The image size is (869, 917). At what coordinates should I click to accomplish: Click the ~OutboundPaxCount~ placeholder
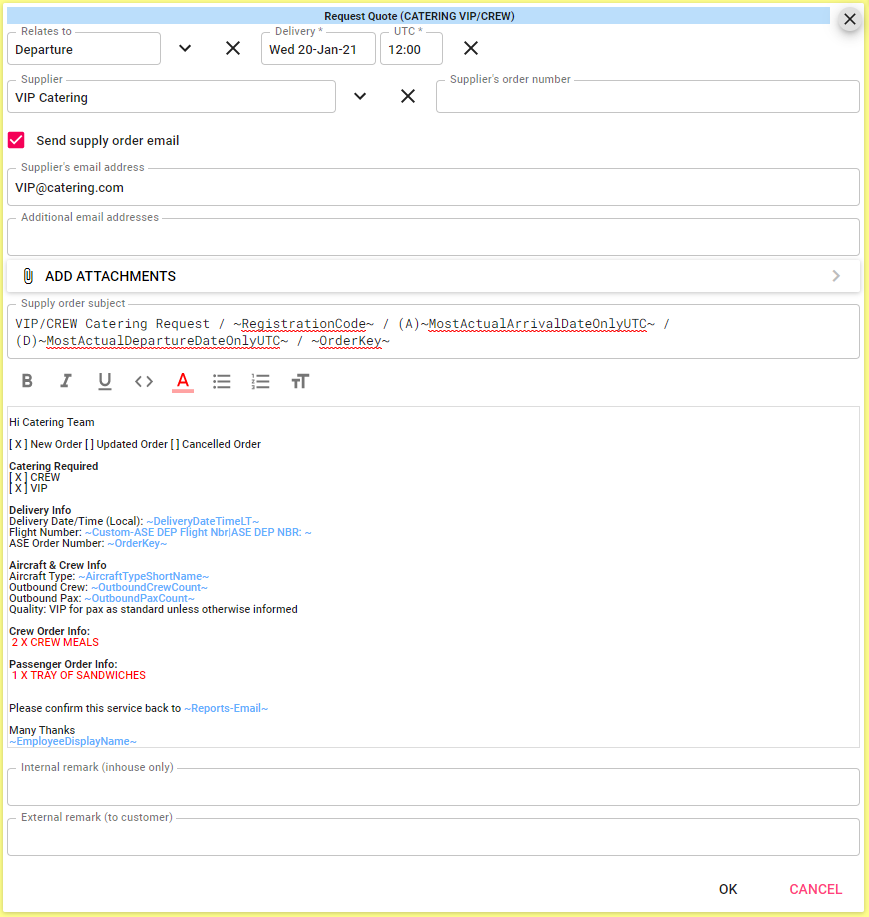[x=140, y=598]
